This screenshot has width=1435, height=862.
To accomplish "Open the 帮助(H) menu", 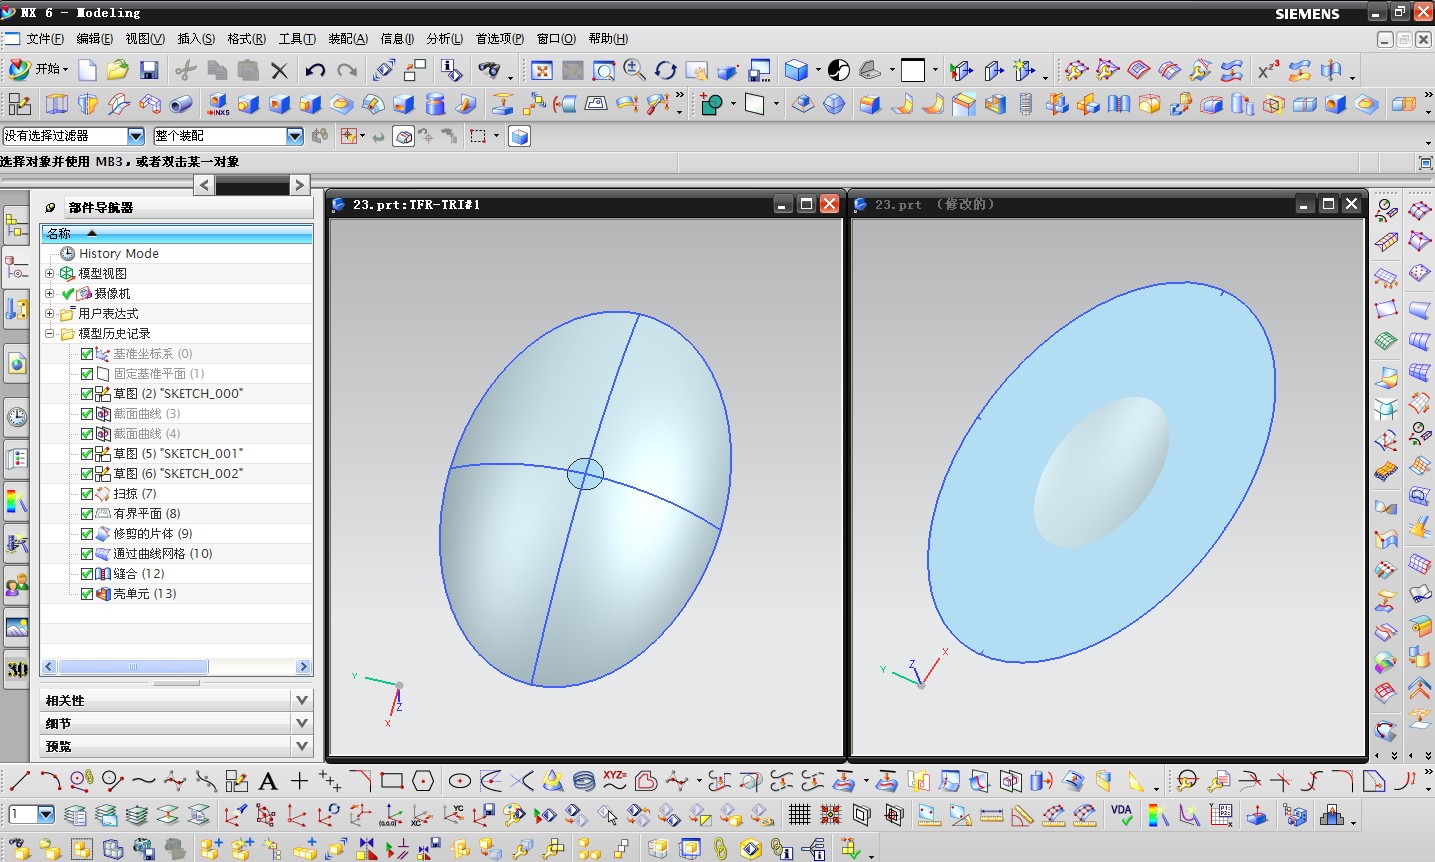I will pos(608,39).
